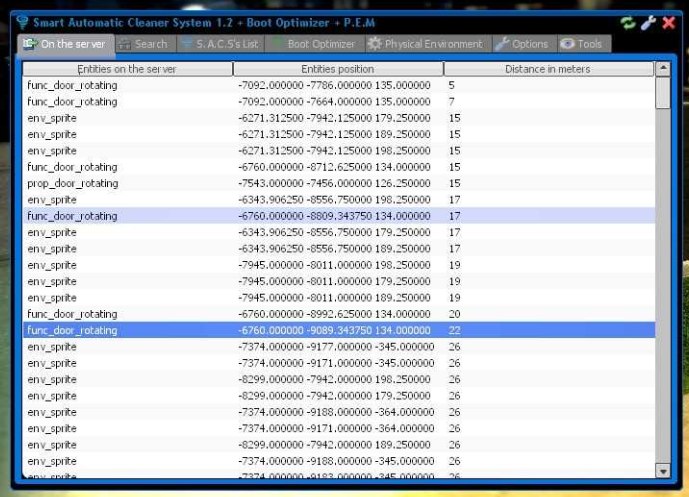This screenshot has height=497, width=689.
Task: Click position cell -7543.000000 -7456.000000 126.250000
Action: [334, 183]
